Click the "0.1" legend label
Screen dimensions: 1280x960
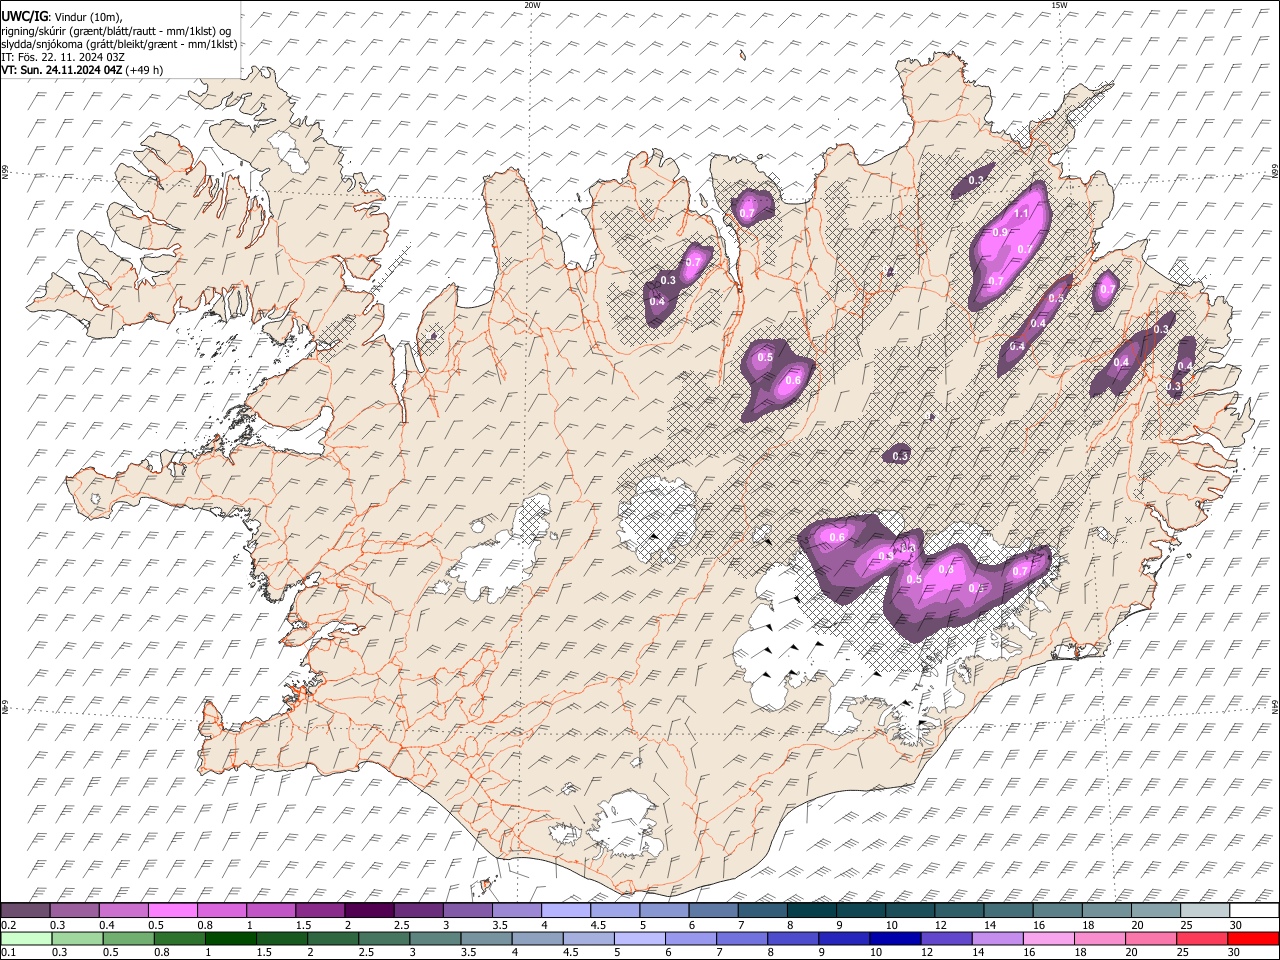pos(7,952)
